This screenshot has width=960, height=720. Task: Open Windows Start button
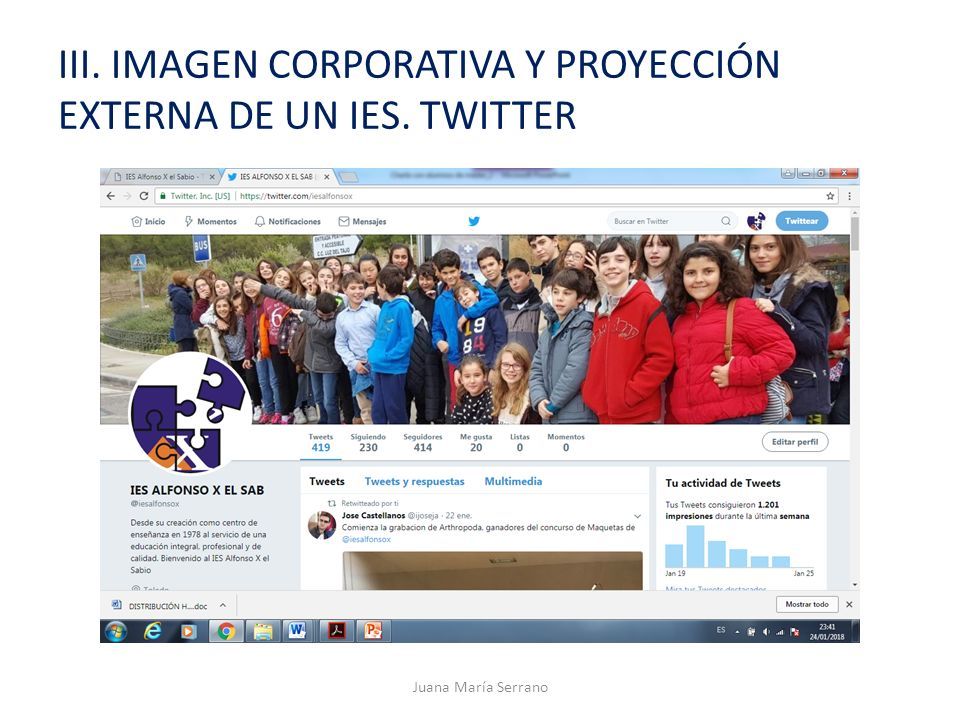(116, 631)
